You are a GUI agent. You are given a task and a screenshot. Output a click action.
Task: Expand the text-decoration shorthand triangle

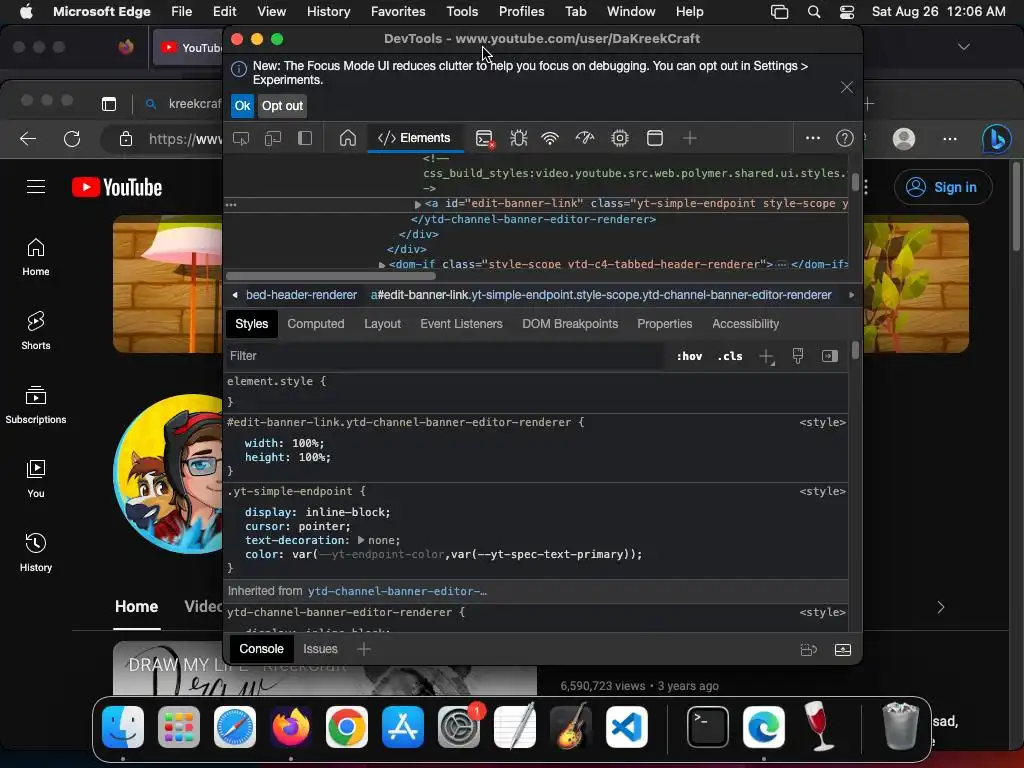click(x=360, y=540)
